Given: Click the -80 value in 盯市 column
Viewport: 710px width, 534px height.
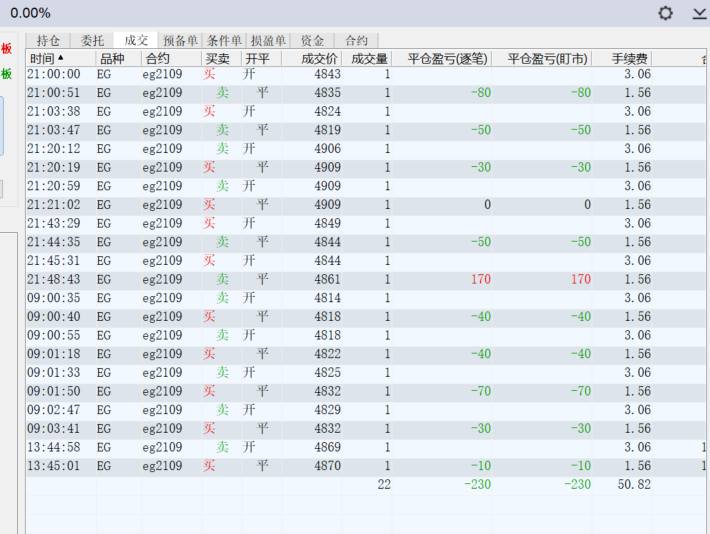Looking at the screenshot, I should (x=580, y=93).
